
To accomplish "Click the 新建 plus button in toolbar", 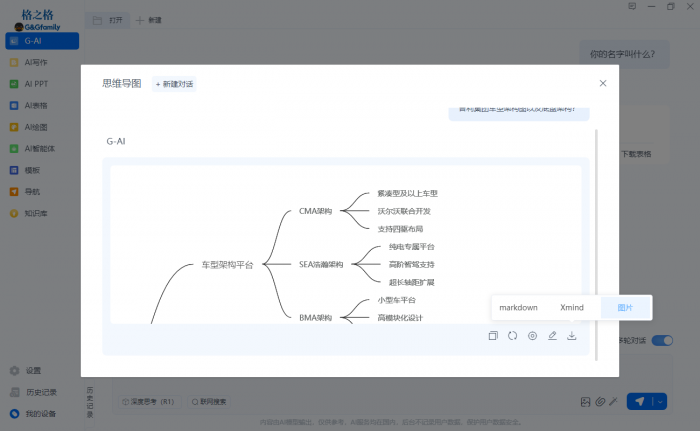I will point(149,20).
